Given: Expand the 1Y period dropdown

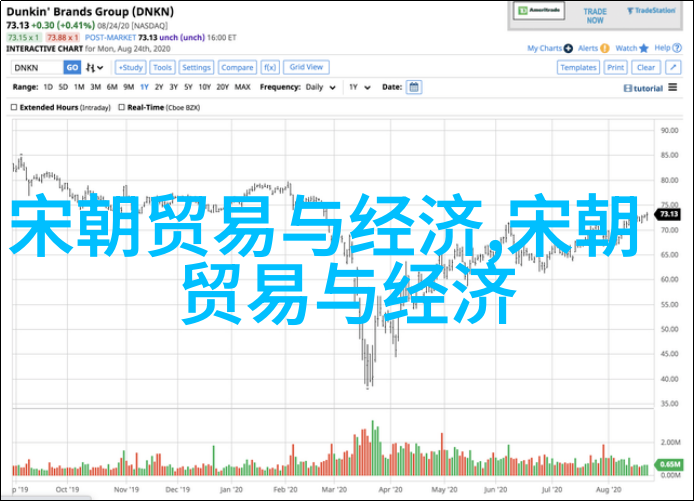Looking at the screenshot, I should click(360, 87).
